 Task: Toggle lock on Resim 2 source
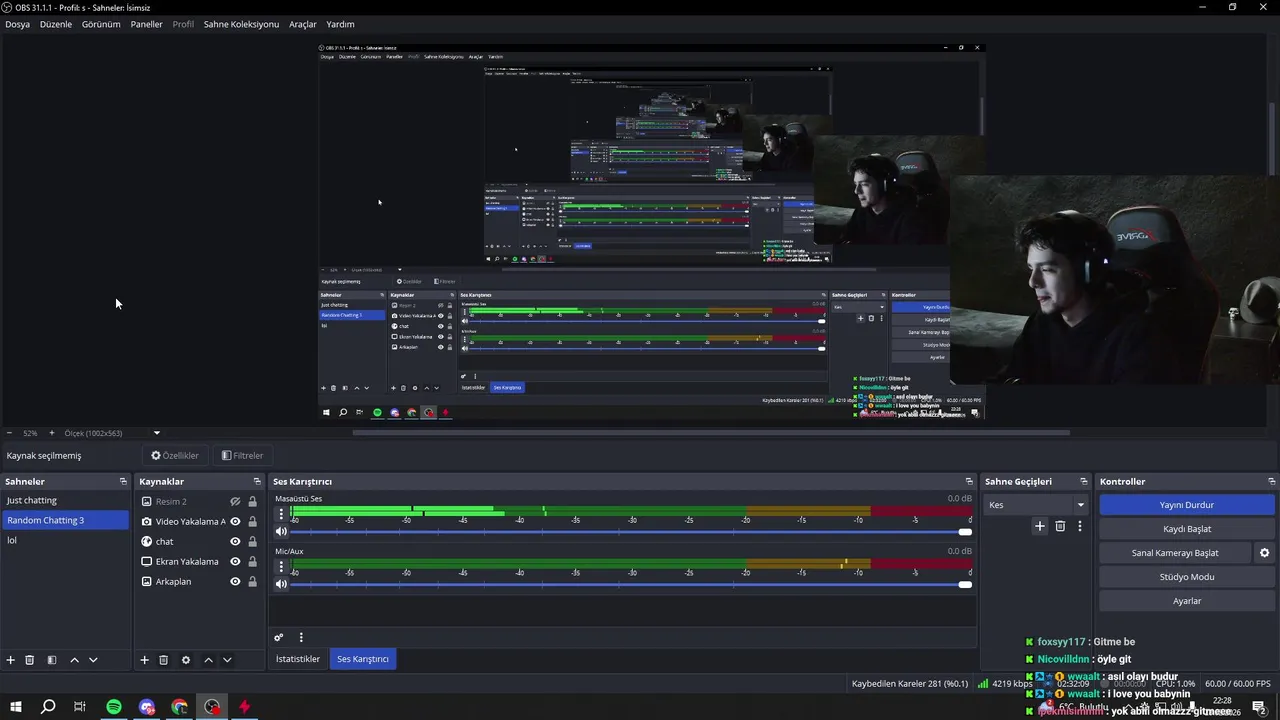(252, 502)
